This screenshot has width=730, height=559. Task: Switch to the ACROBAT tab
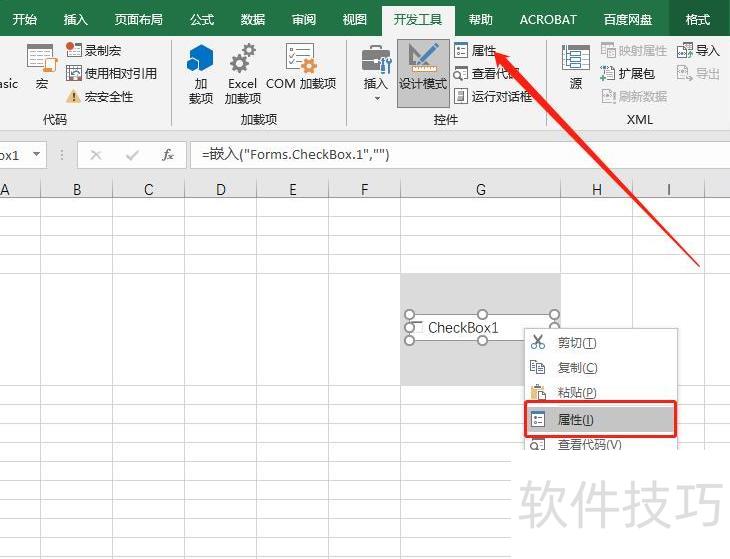coord(548,20)
